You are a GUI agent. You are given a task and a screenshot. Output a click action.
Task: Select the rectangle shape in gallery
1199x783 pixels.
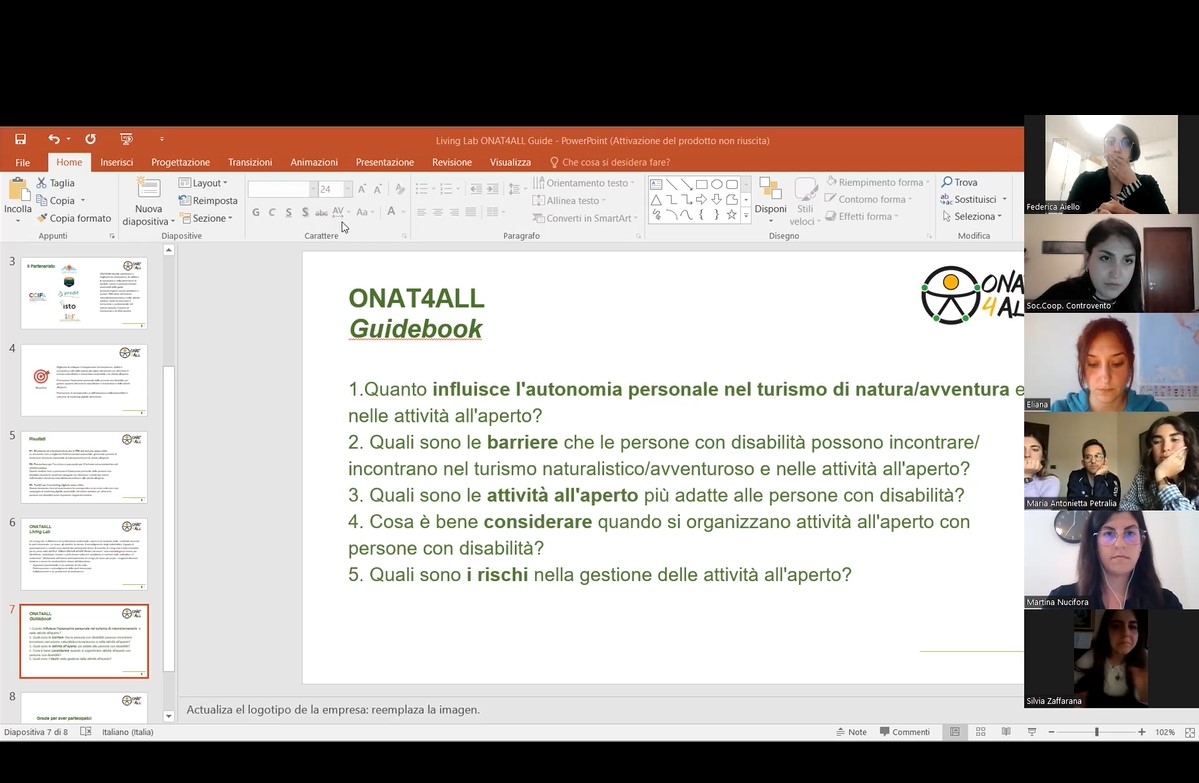[x=701, y=184]
